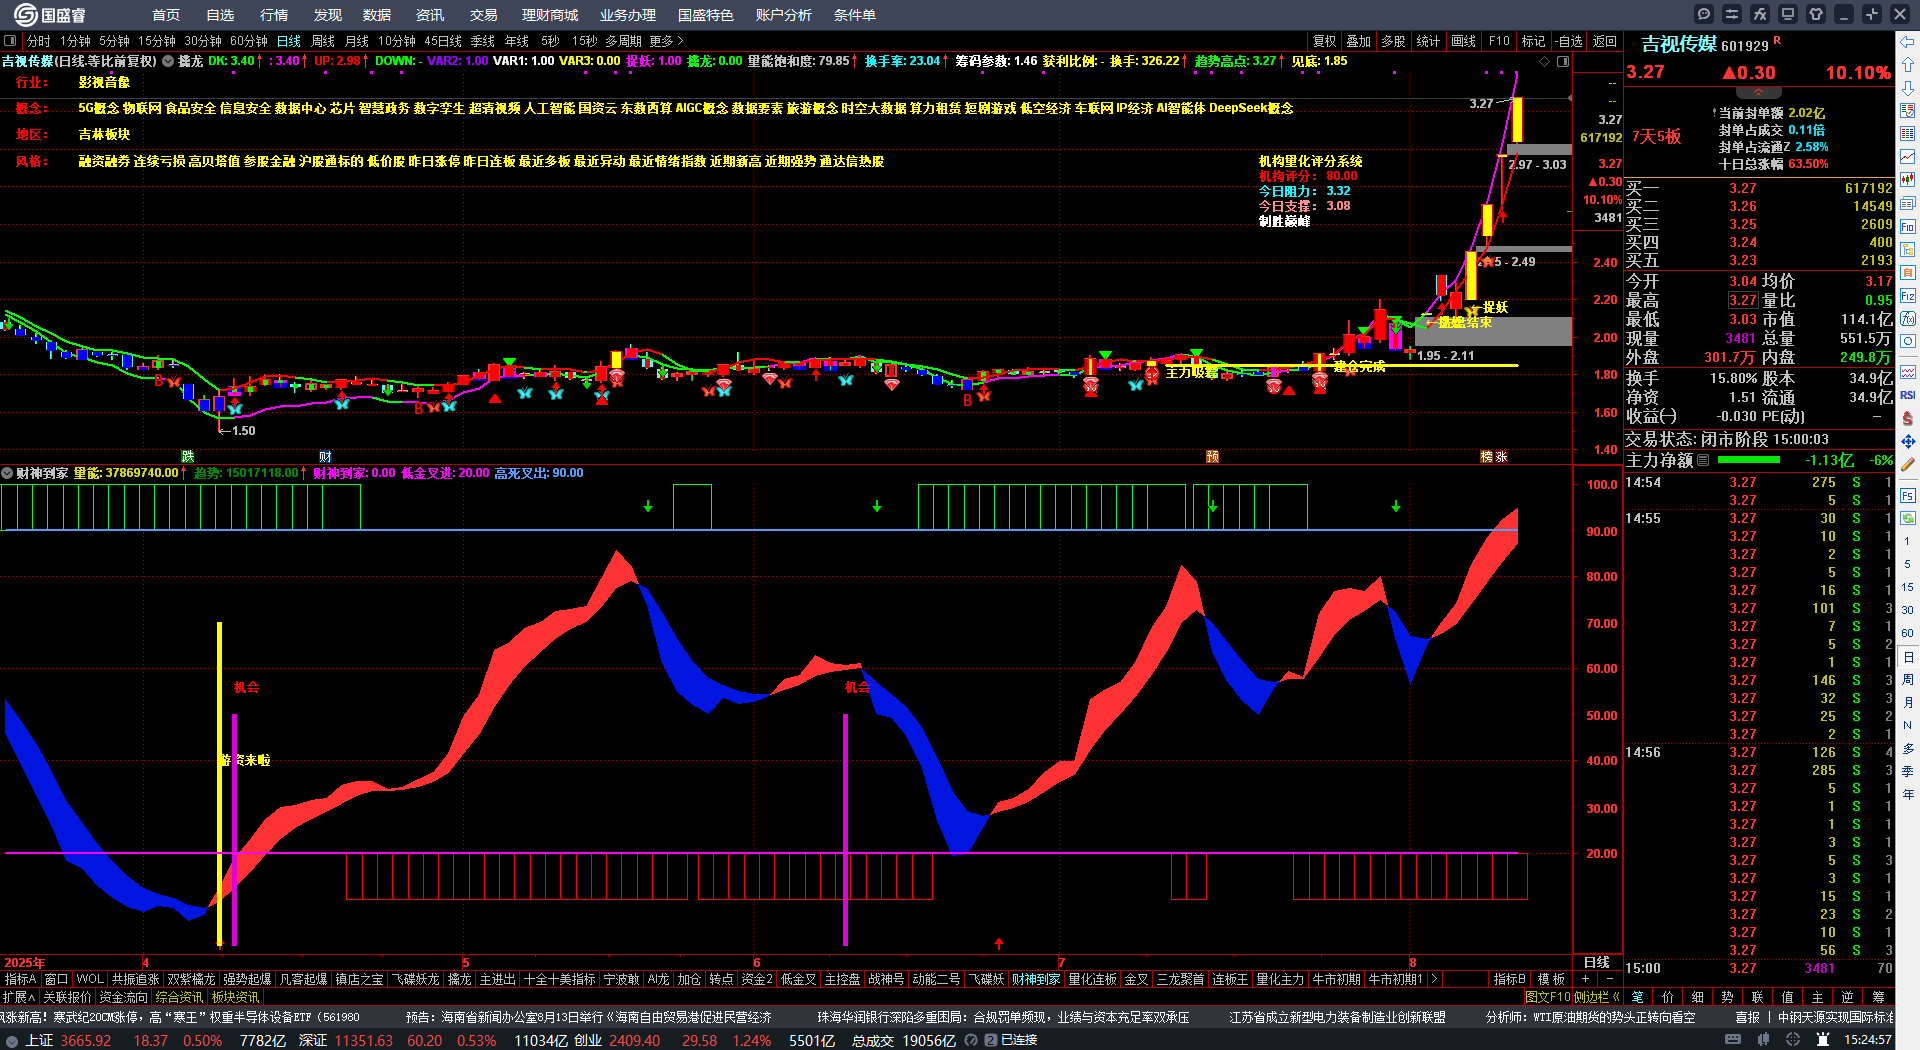Click the skin (shirt) icon in title bar

tap(1816, 14)
